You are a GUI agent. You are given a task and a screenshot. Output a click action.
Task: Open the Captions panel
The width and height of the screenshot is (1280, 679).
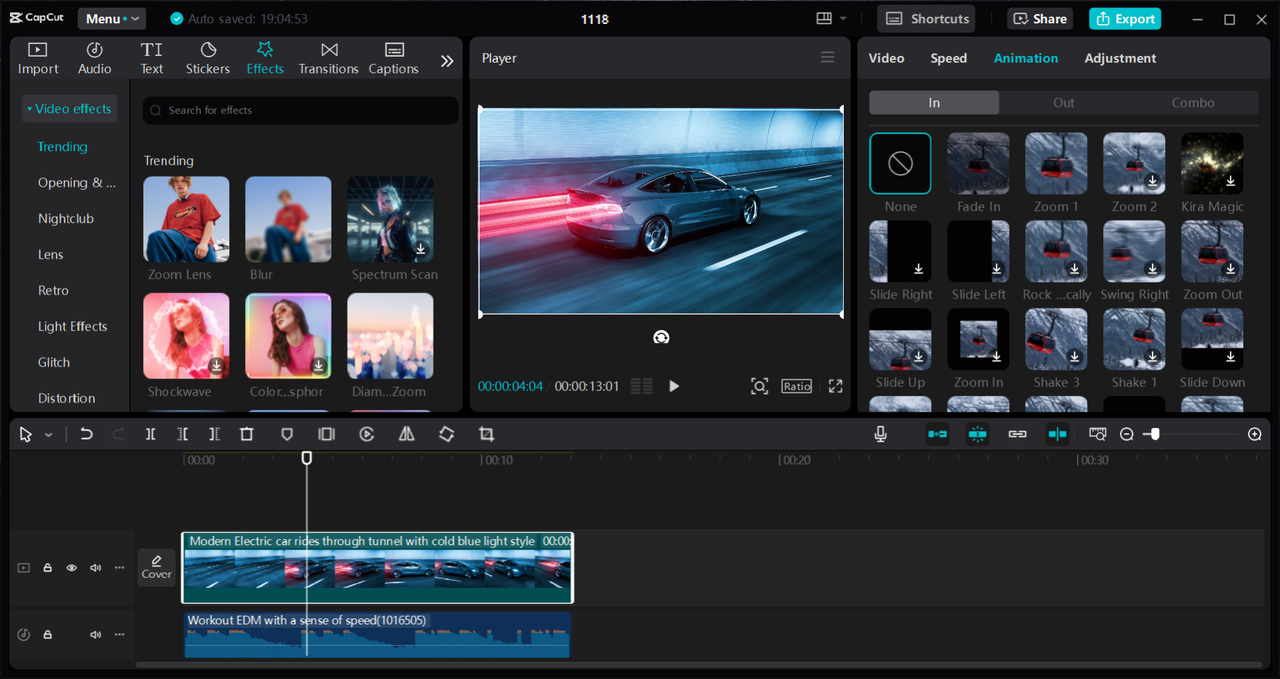393,59
